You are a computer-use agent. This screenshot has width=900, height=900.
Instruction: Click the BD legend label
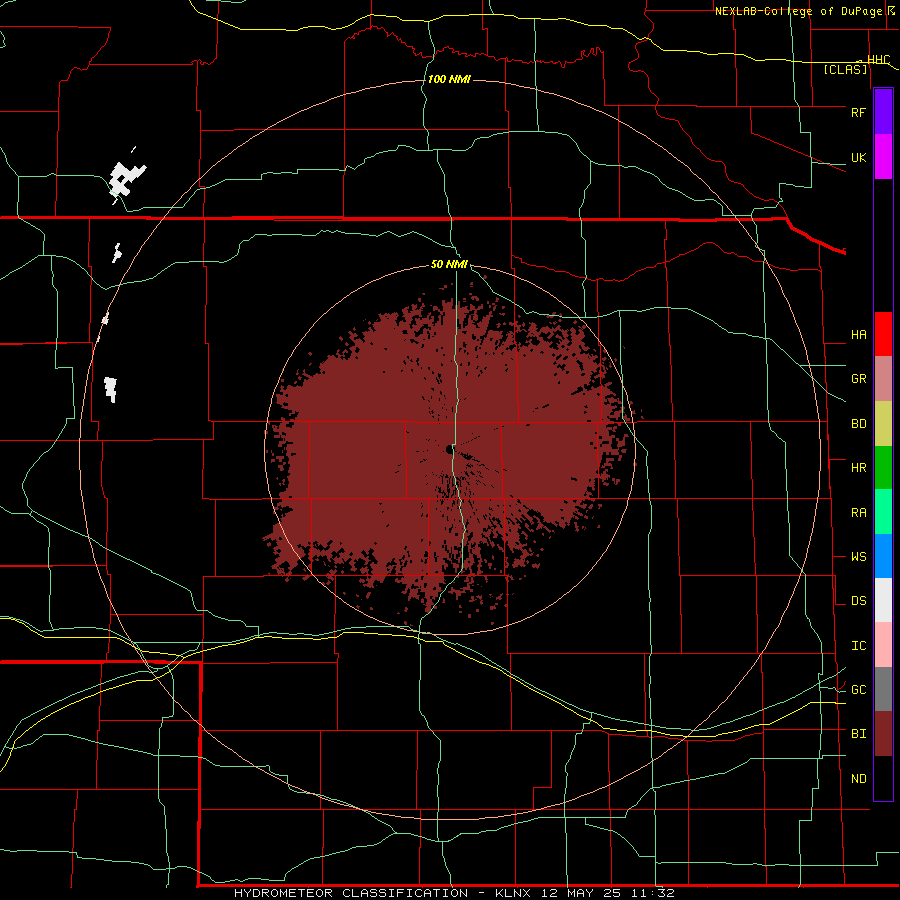click(x=858, y=424)
